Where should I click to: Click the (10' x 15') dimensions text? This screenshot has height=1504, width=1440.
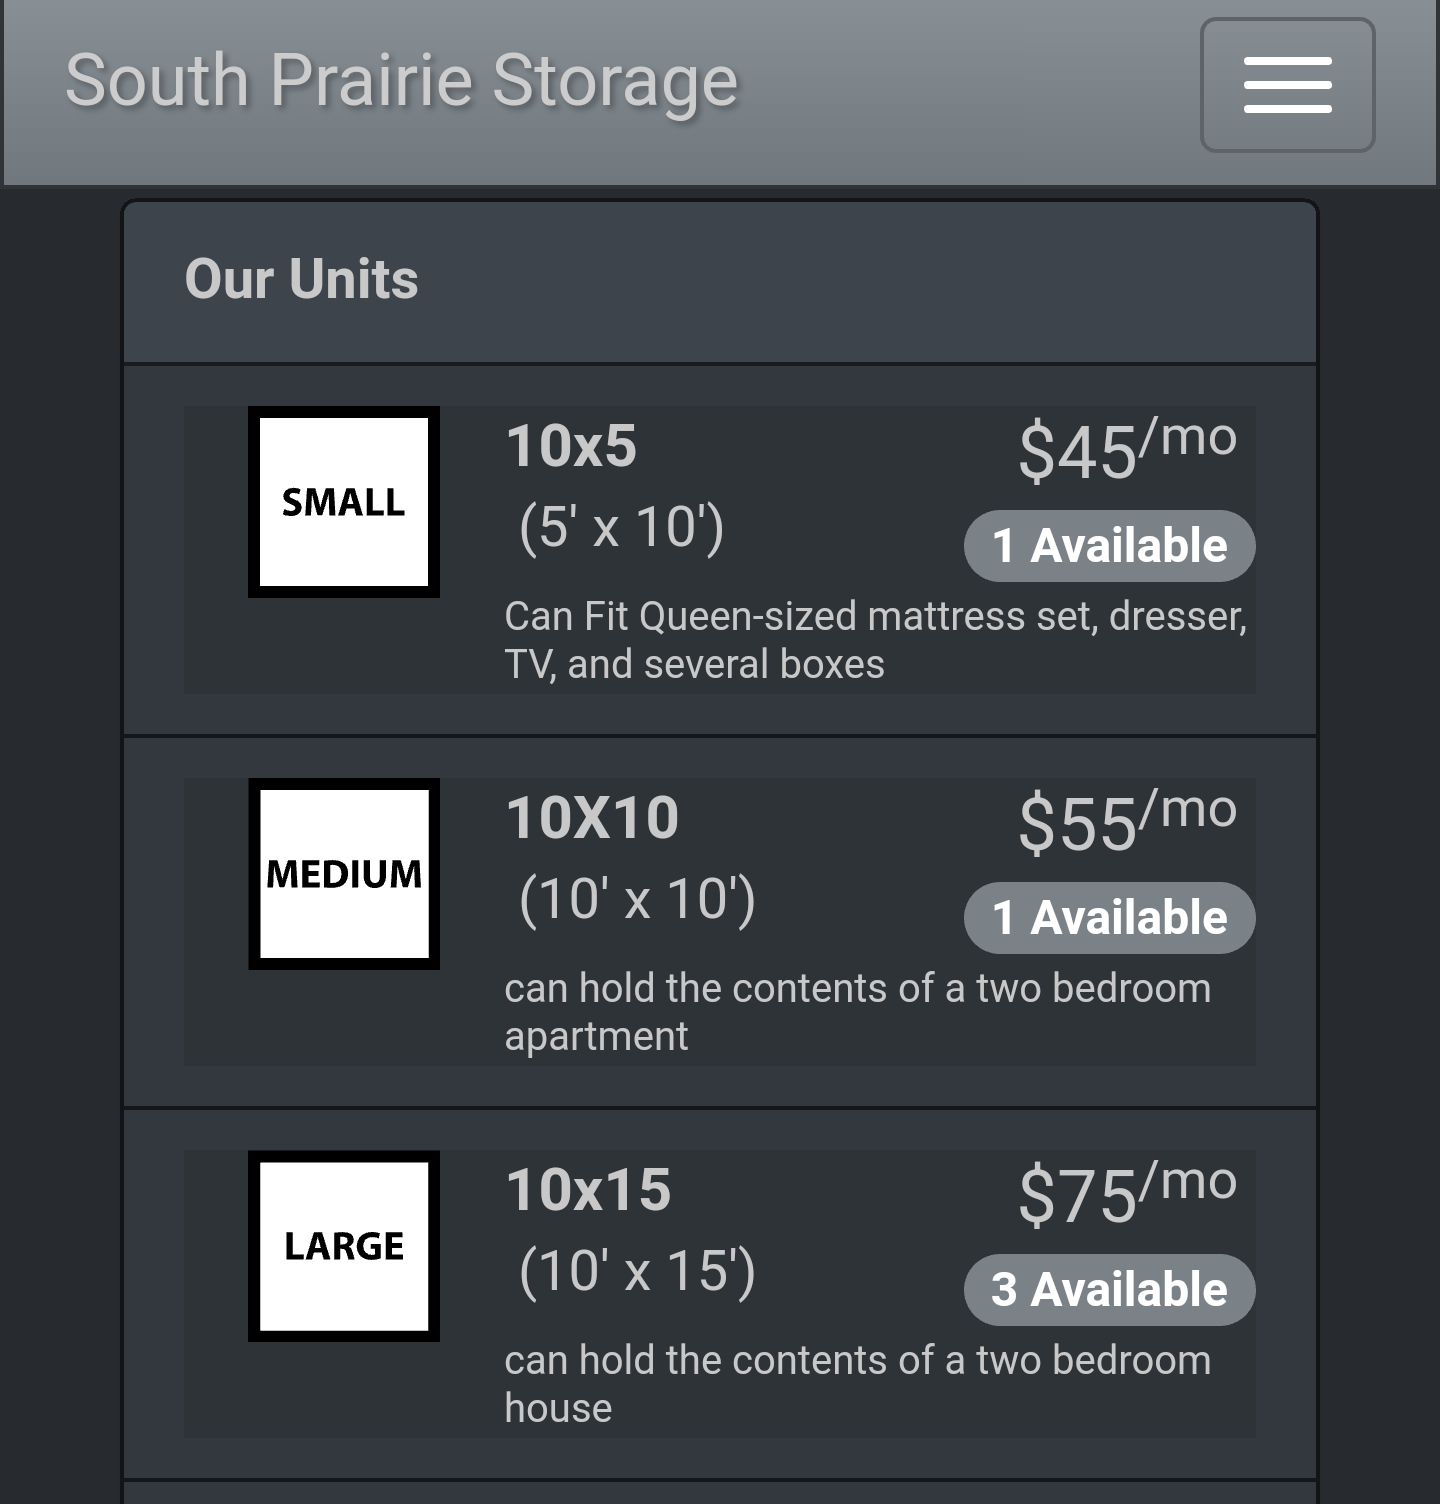637,1271
